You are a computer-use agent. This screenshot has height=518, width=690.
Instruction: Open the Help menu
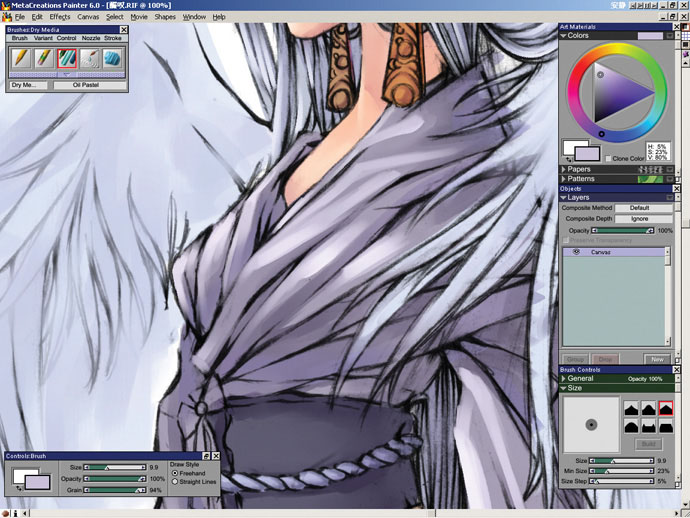(x=219, y=17)
